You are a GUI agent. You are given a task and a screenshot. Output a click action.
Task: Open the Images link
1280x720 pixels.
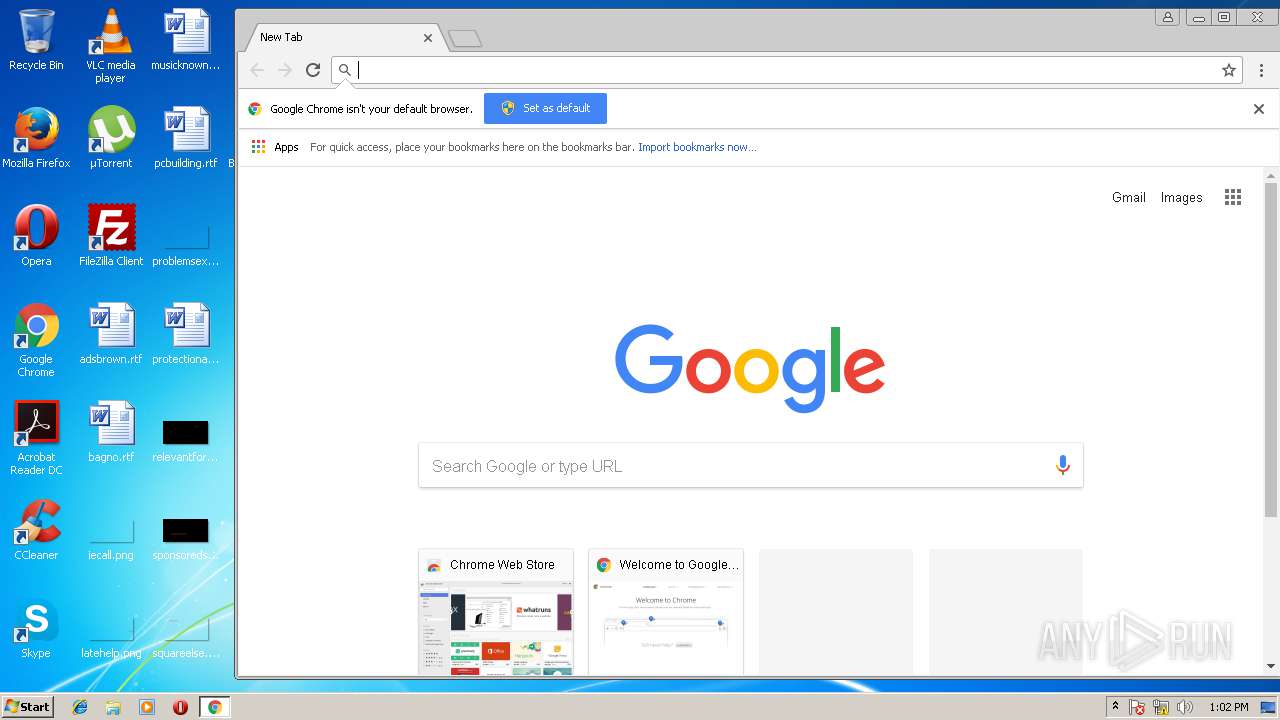click(x=1181, y=198)
